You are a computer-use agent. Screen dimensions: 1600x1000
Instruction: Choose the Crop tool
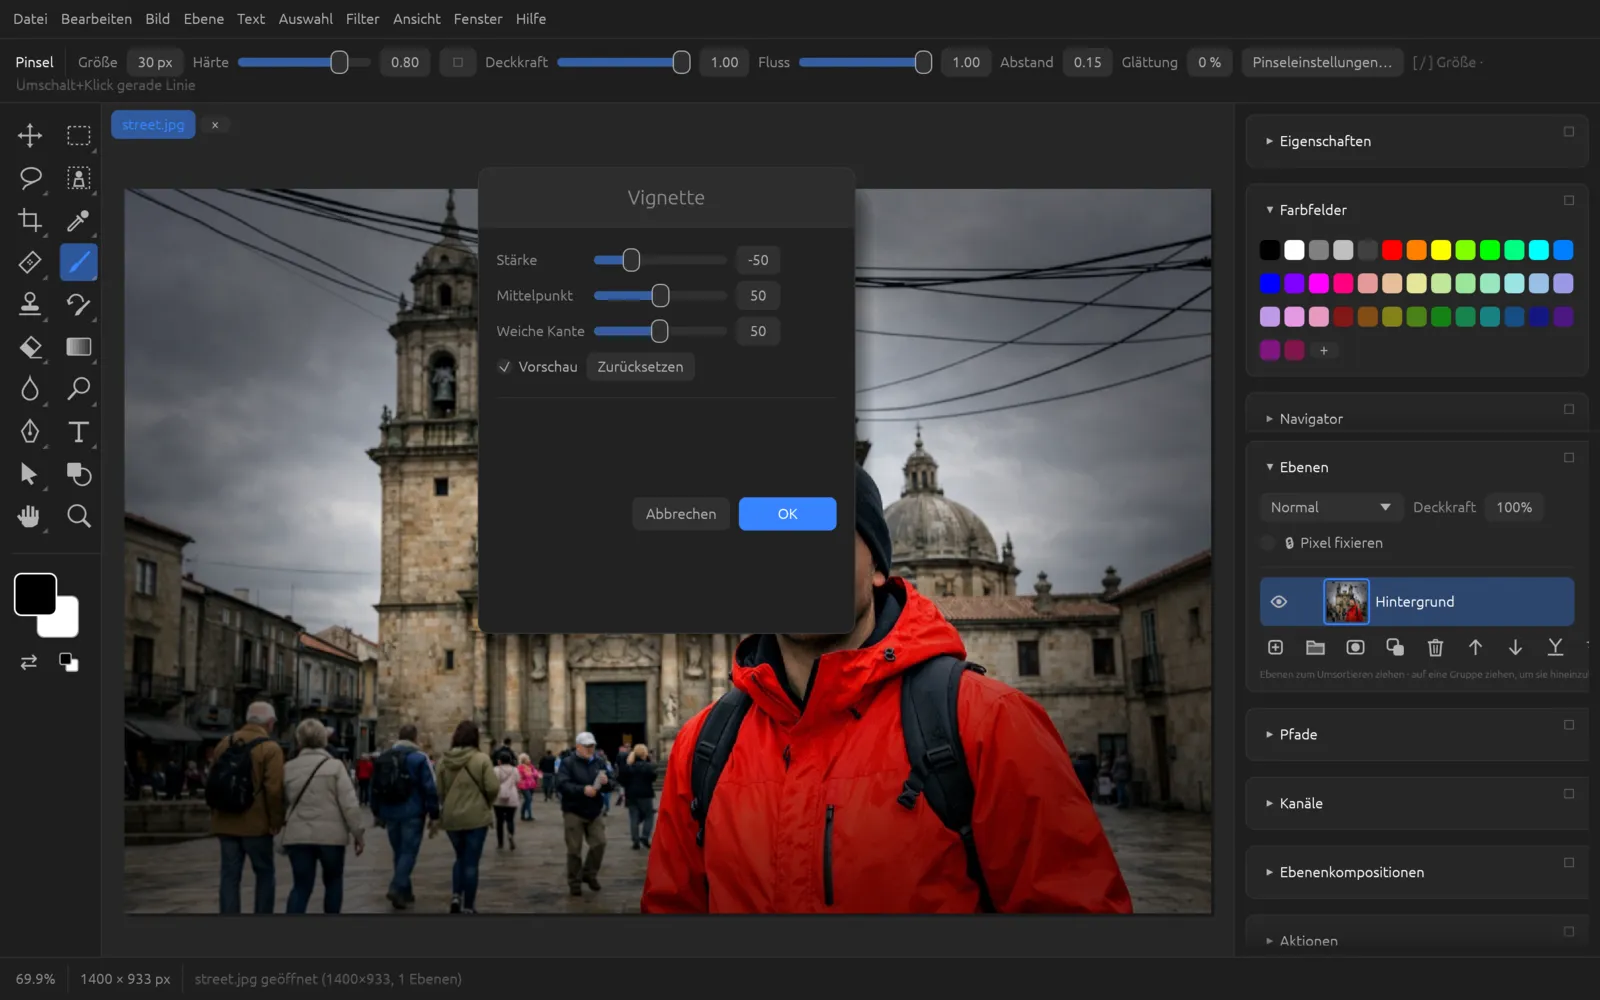point(30,220)
